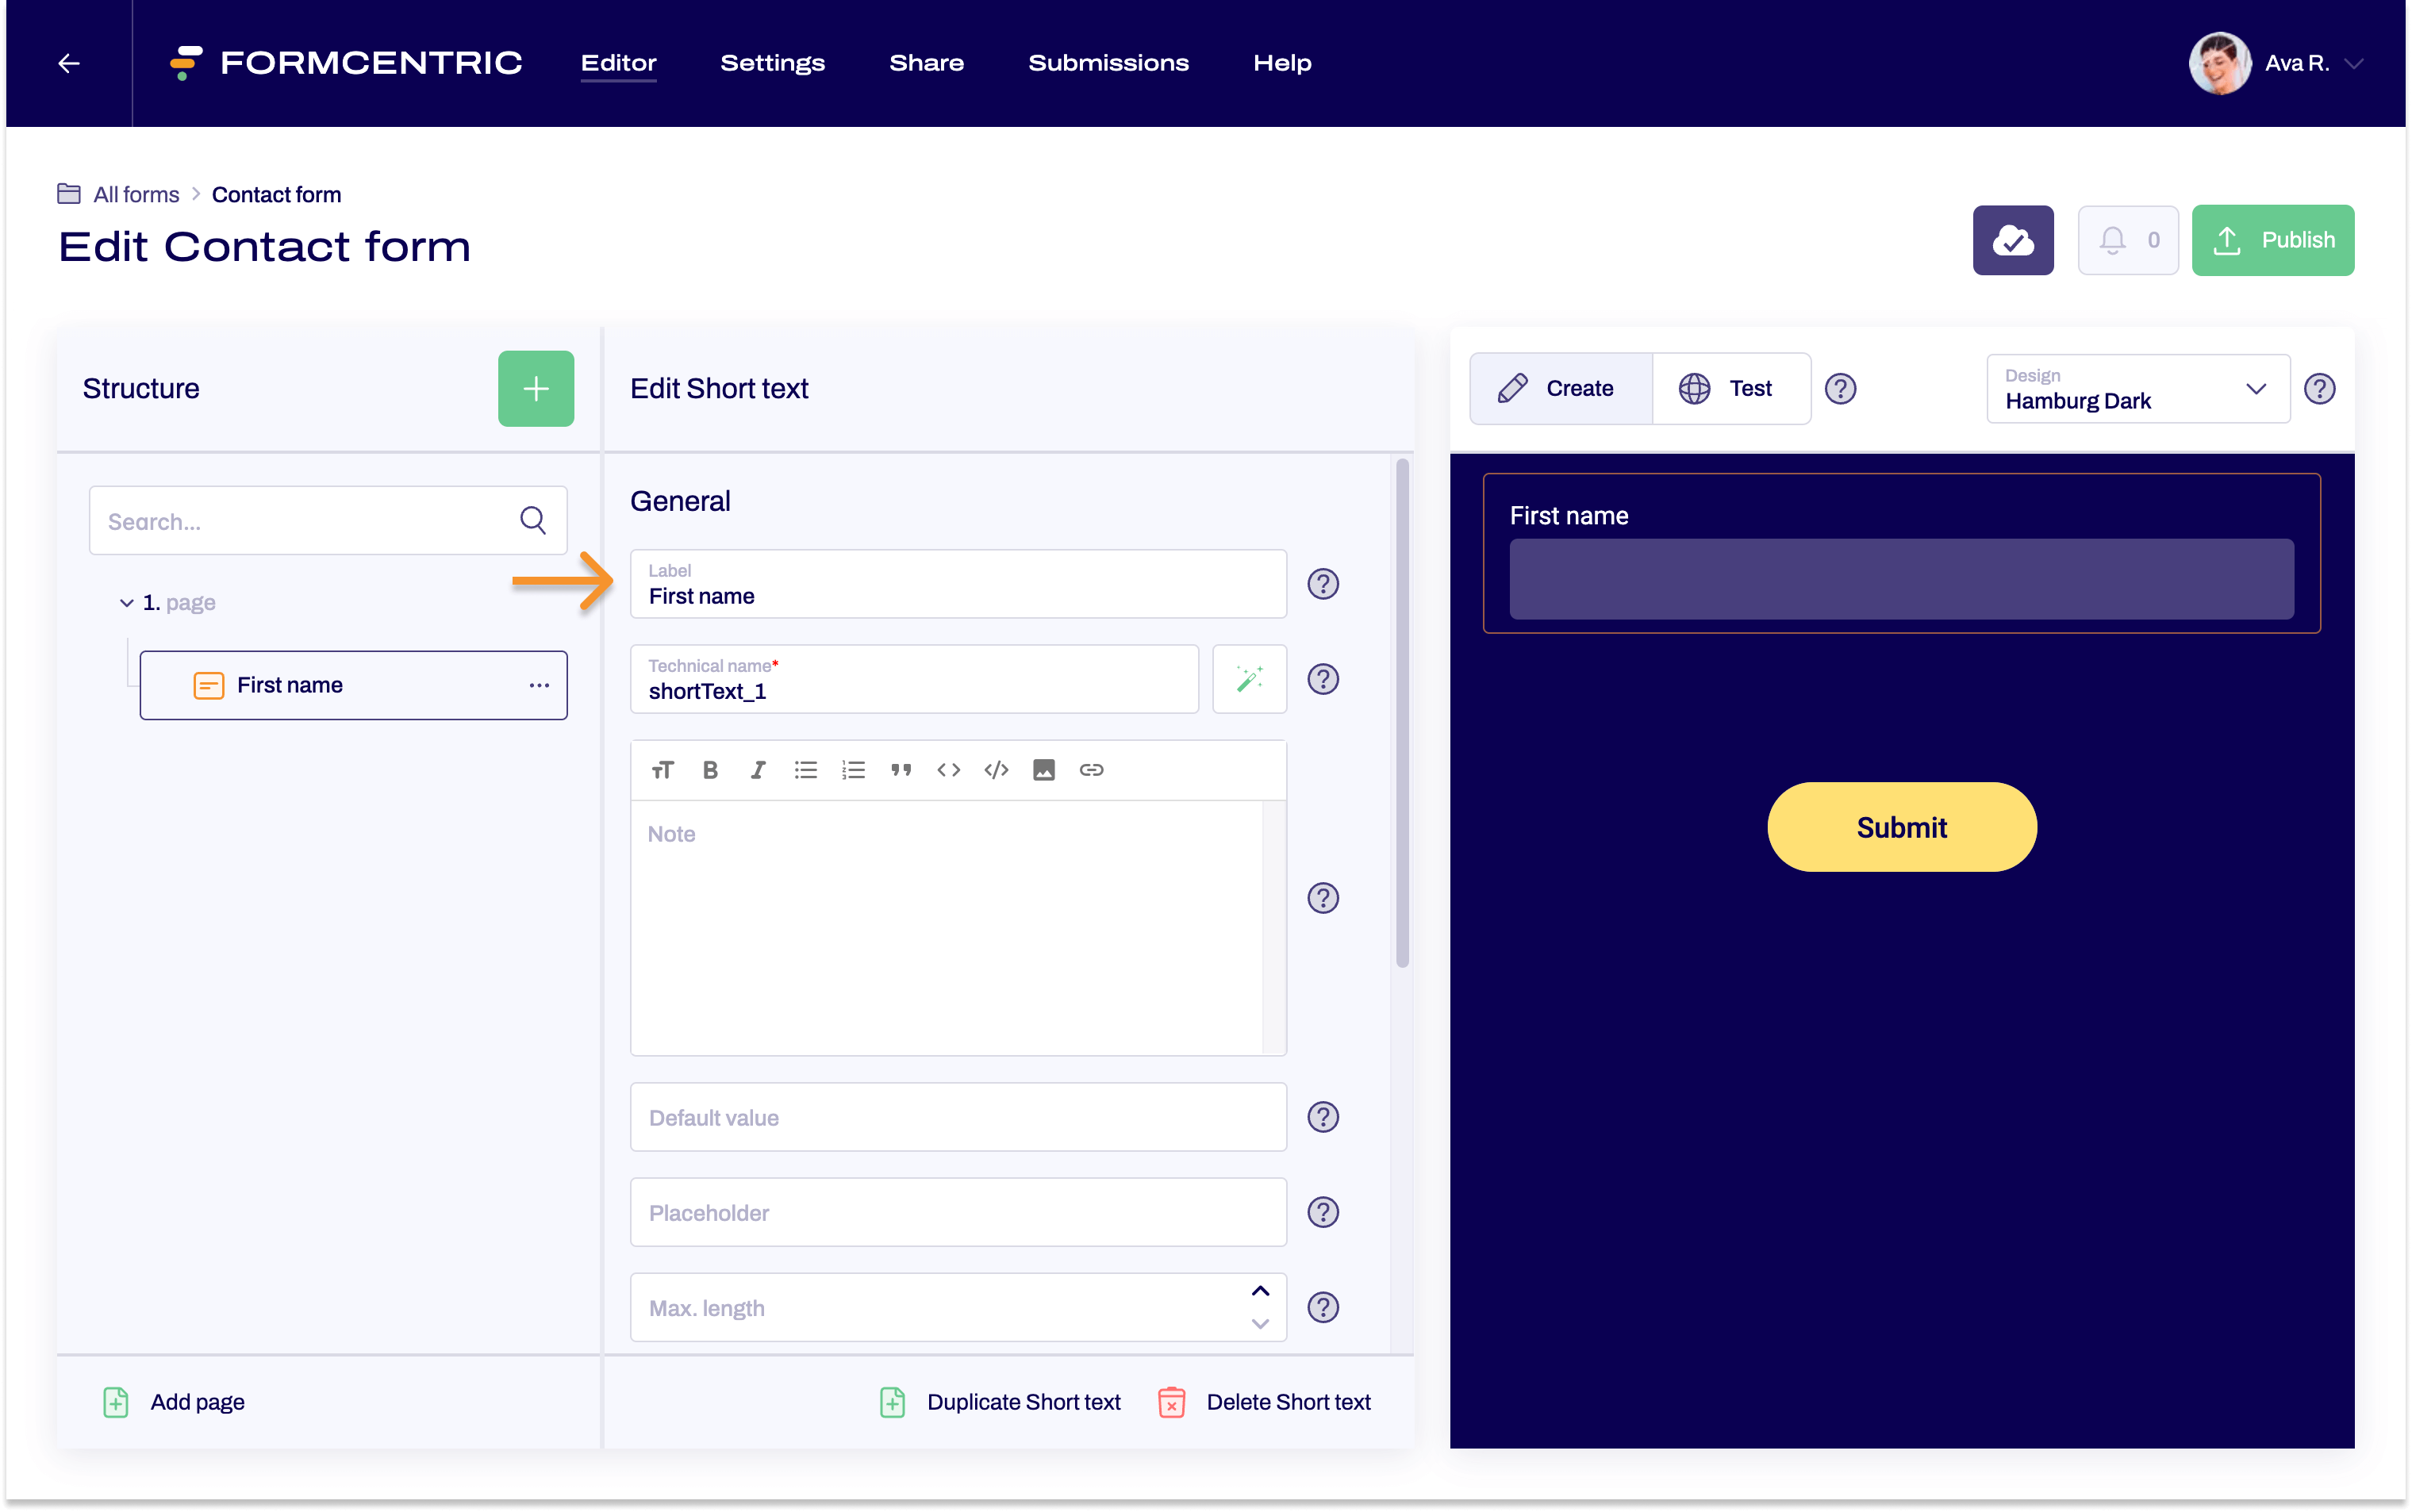
Task: Click the link insert icon
Action: pos(1092,768)
